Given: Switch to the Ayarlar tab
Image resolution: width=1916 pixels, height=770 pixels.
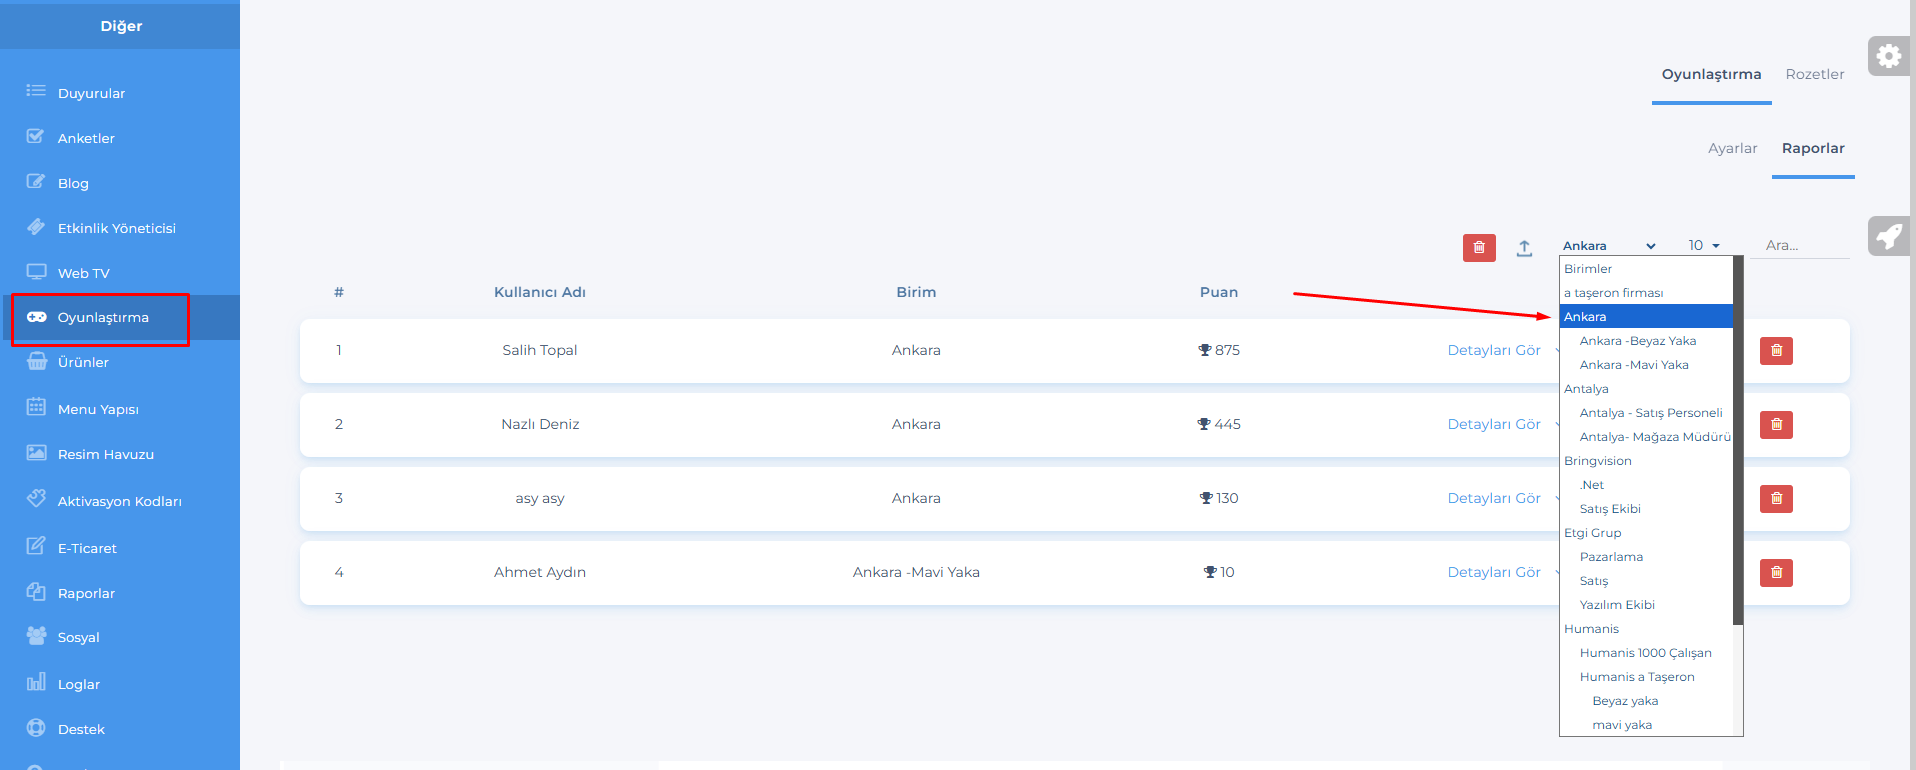Looking at the screenshot, I should [x=1732, y=149].
